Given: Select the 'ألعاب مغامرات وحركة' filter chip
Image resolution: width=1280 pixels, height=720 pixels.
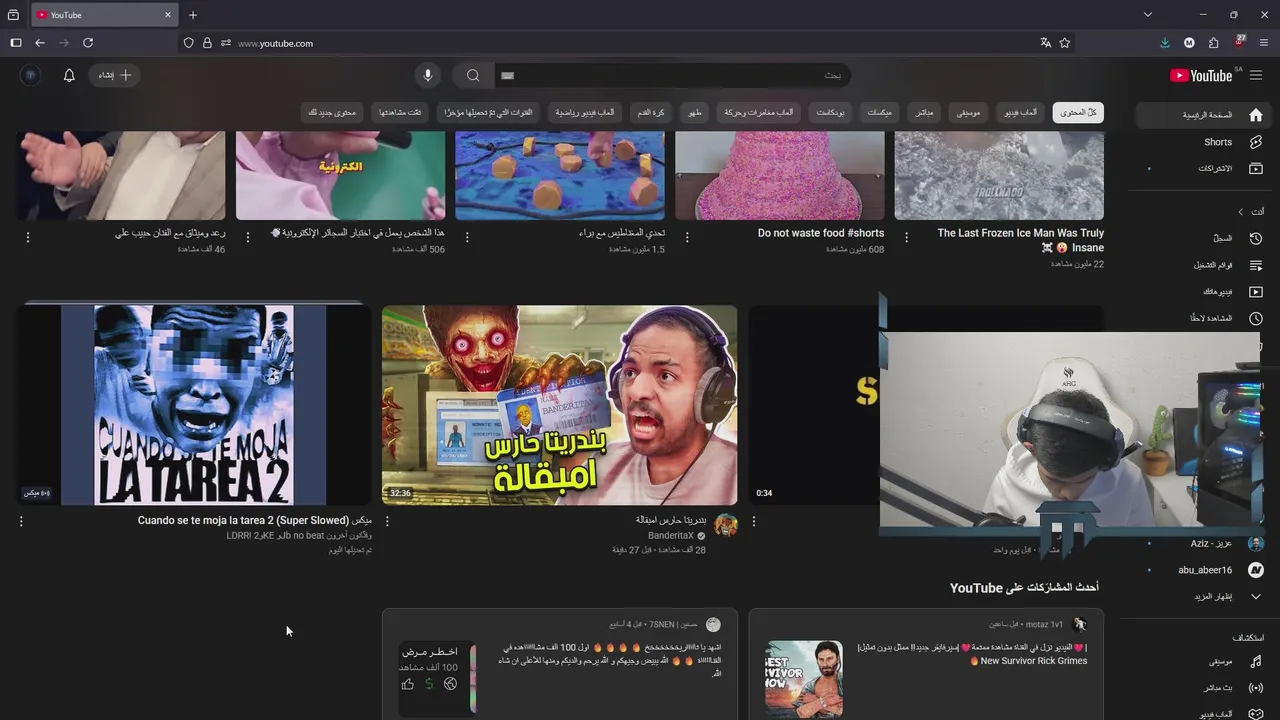Looking at the screenshot, I should tap(759, 113).
